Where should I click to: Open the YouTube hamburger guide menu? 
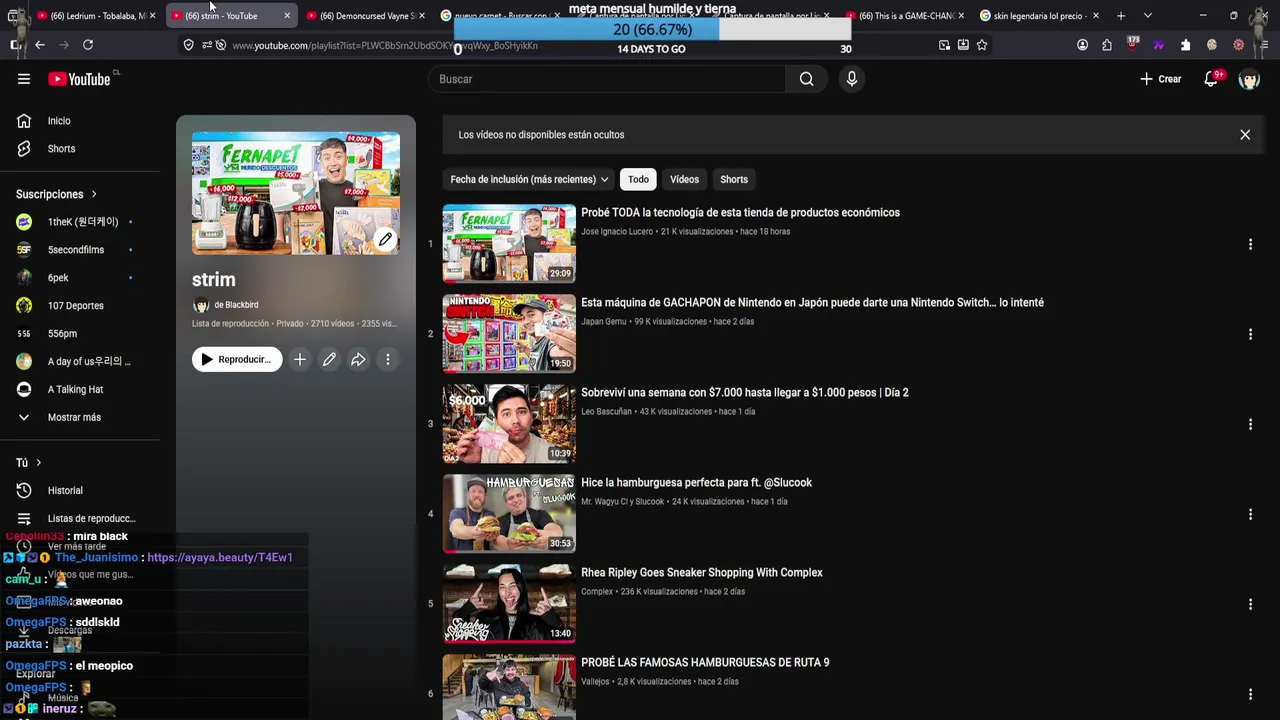(x=24, y=79)
